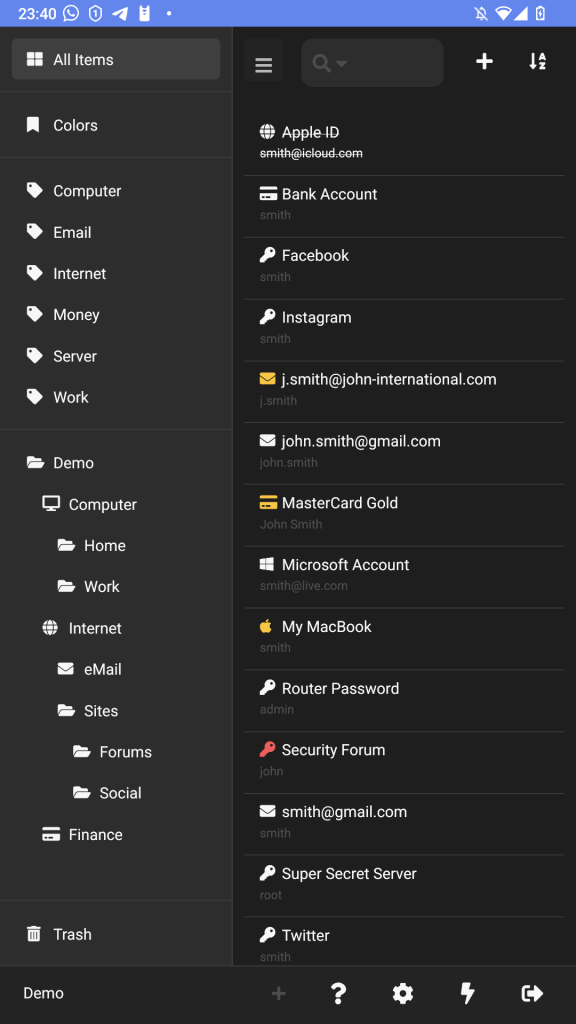Click the lock/sign-out arrow icon

532,993
